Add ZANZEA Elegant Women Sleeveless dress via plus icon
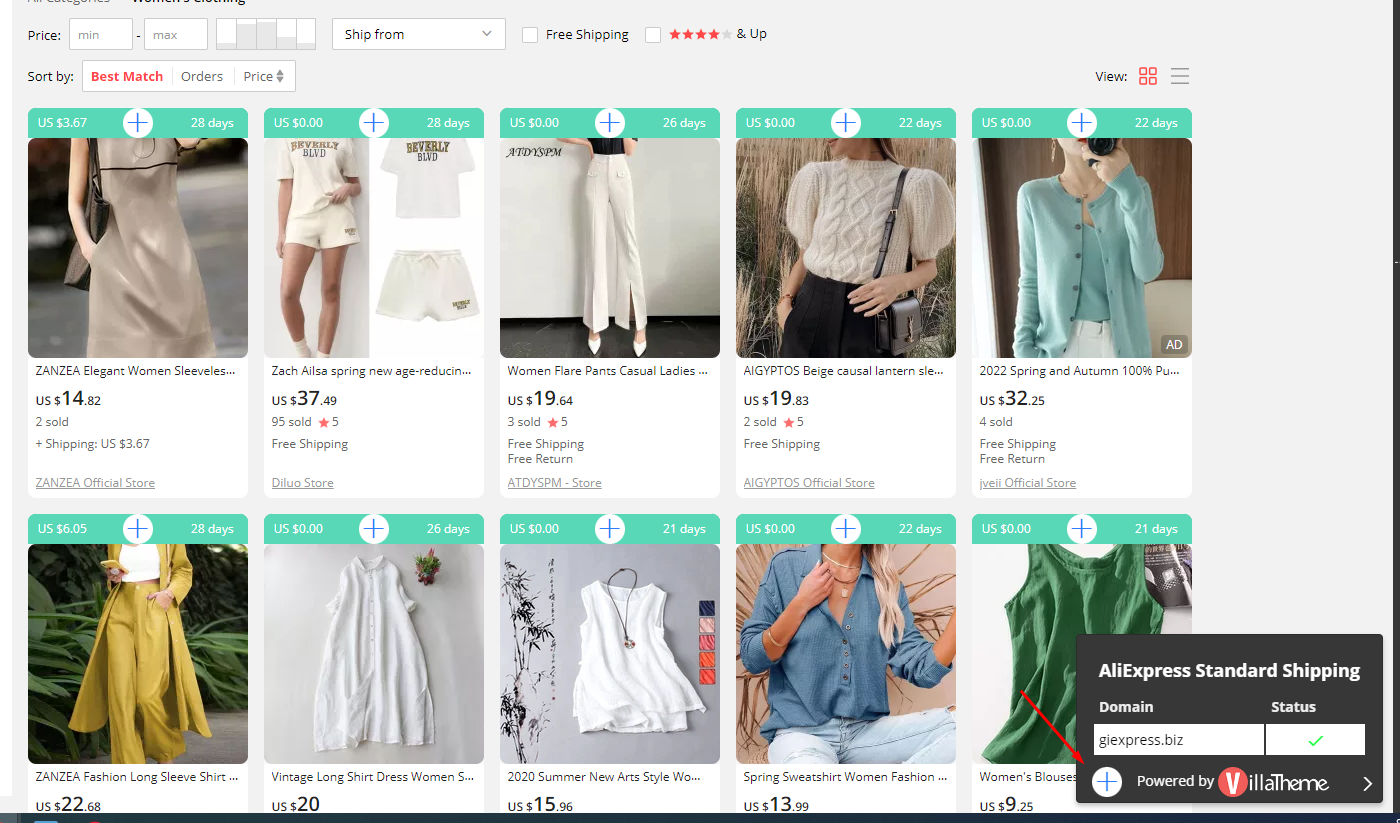The image size is (1400, 823). click(x=138, y=123)
